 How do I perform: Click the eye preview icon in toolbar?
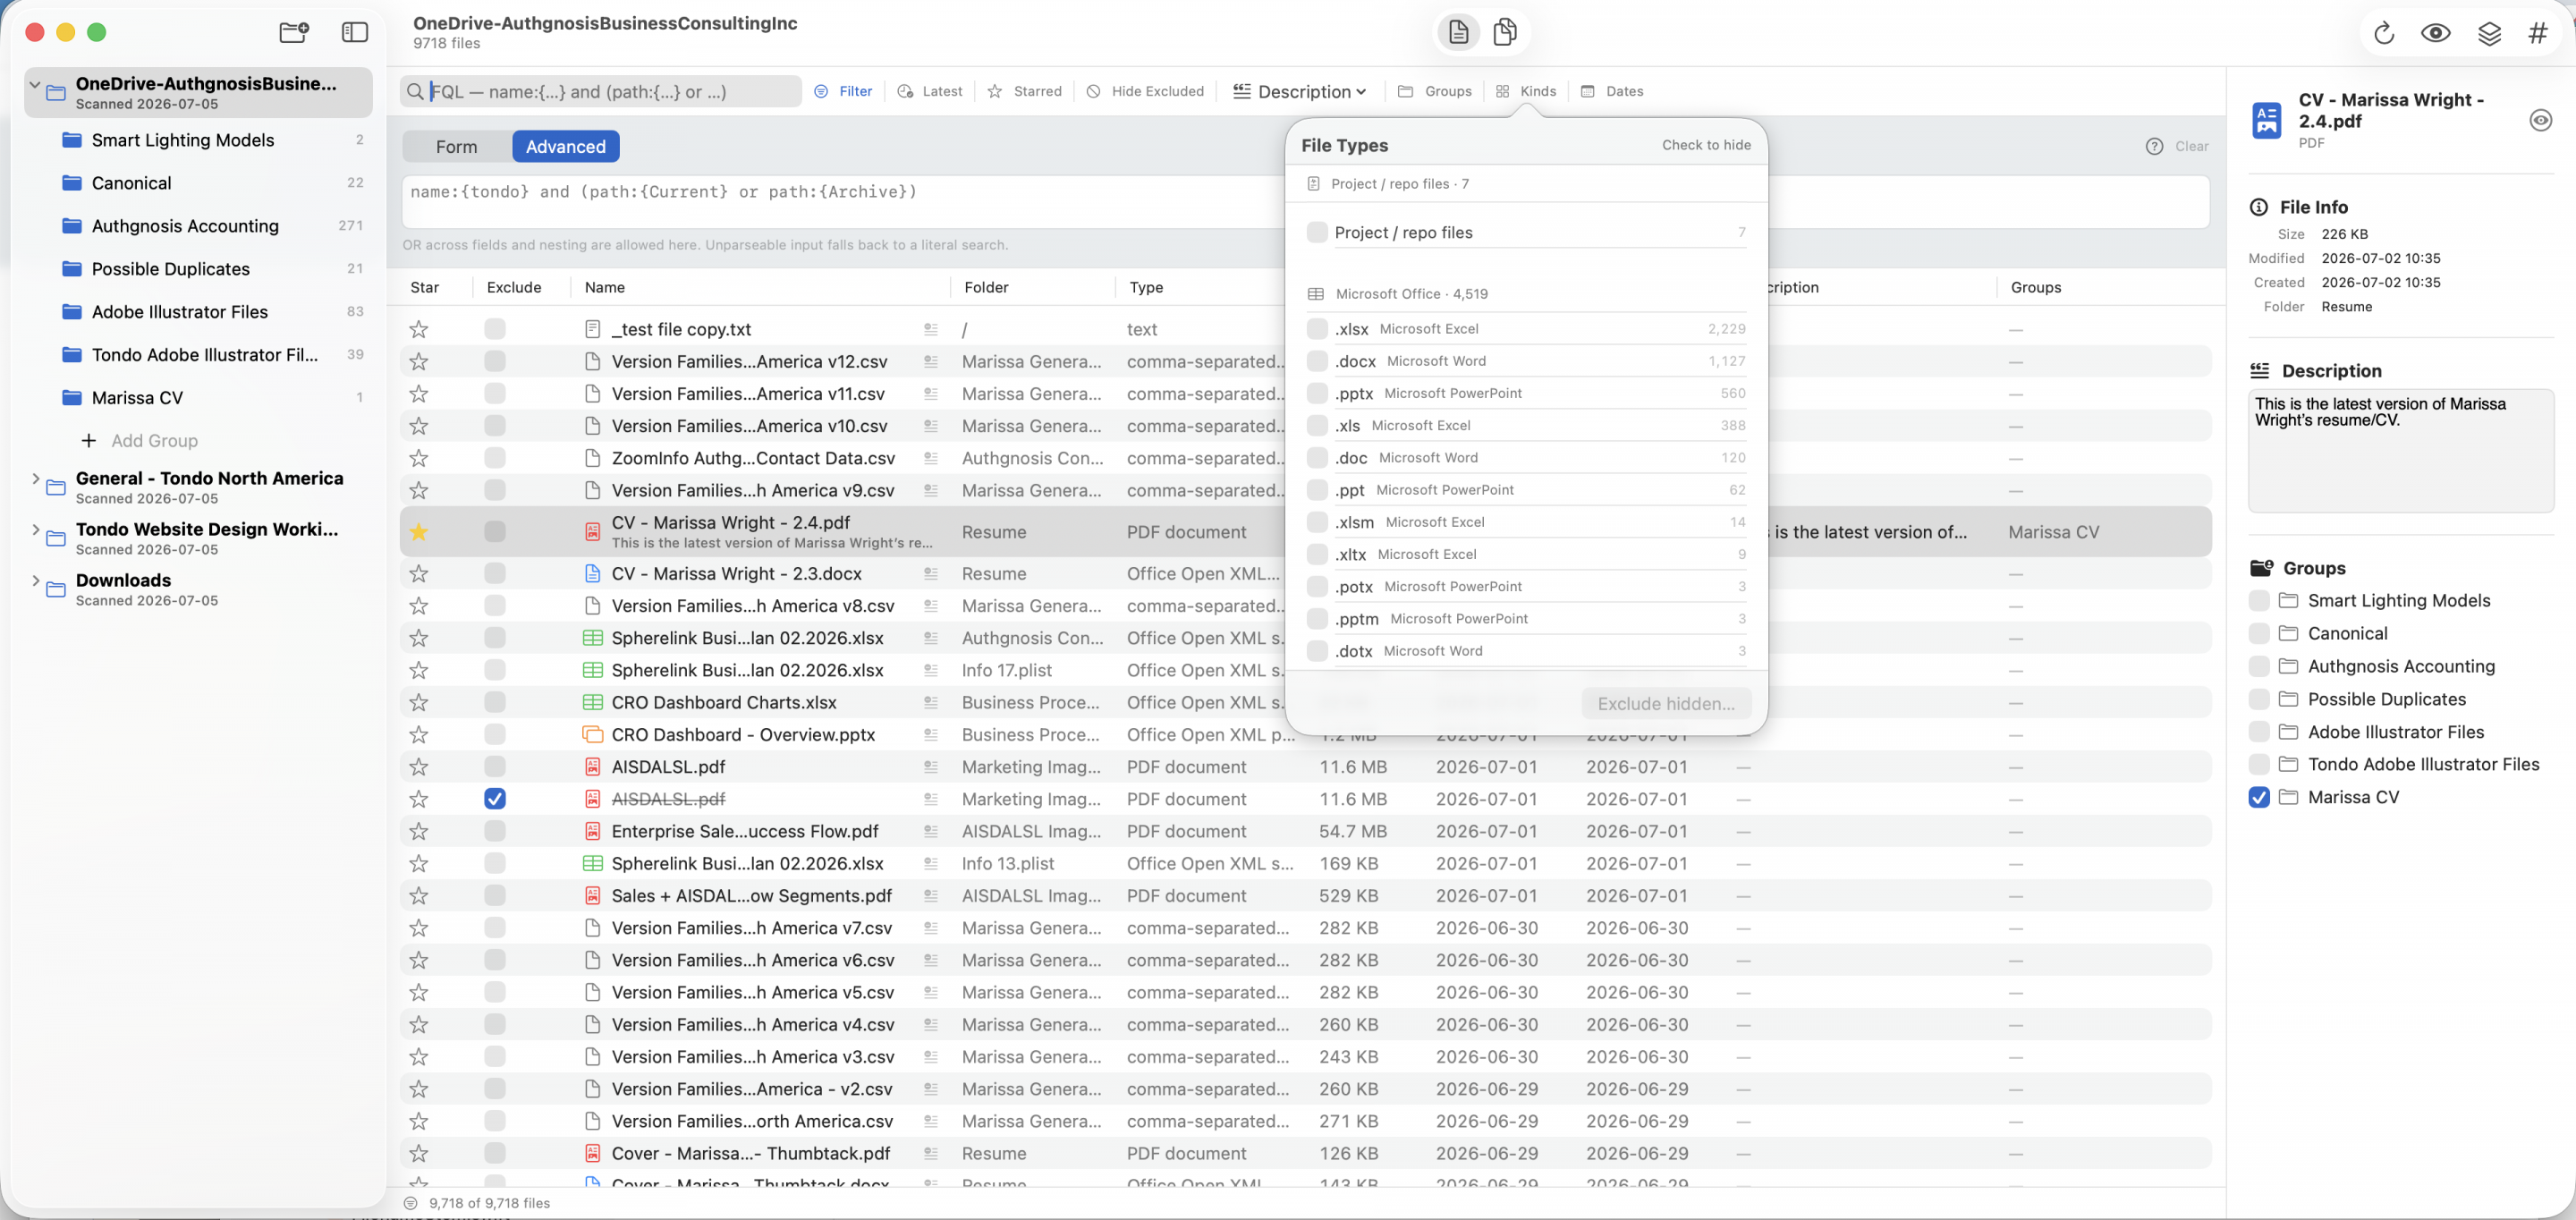pos(2436,33)
